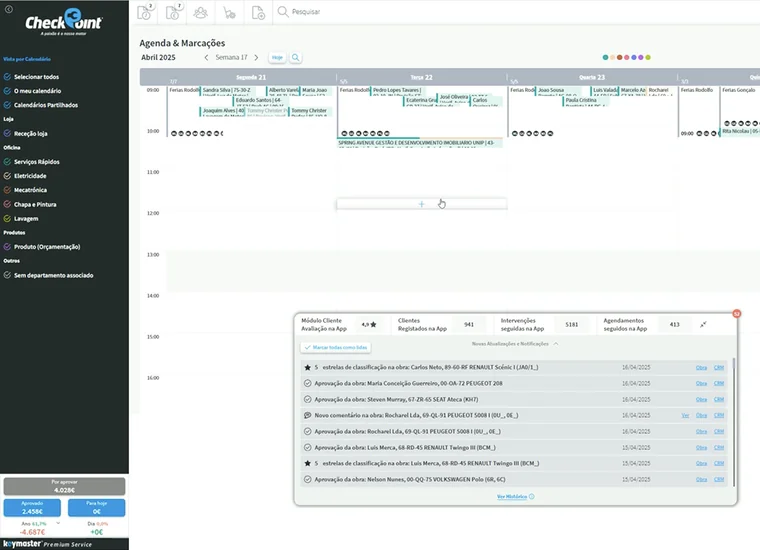This screenshot has width=760, height=550.
Task: Collapse sidebar with the back arrow icon
Action: [9, 9]
